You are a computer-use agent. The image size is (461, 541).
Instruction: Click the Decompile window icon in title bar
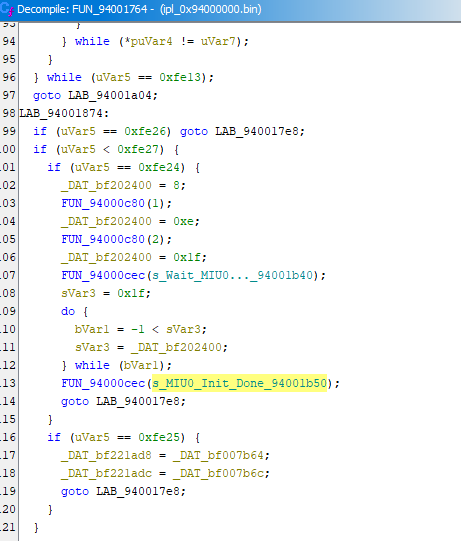point(8,9)
